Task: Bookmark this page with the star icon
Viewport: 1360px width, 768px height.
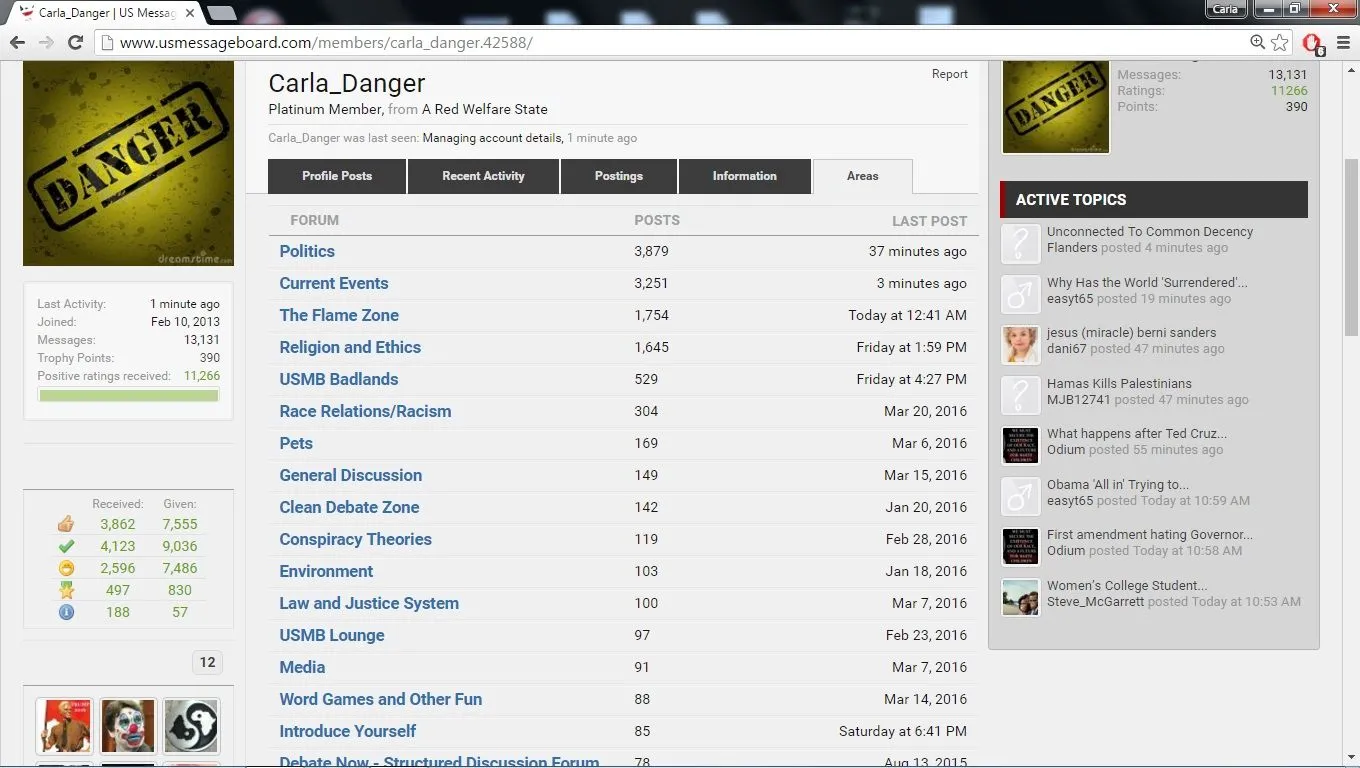Action: 1280,42
